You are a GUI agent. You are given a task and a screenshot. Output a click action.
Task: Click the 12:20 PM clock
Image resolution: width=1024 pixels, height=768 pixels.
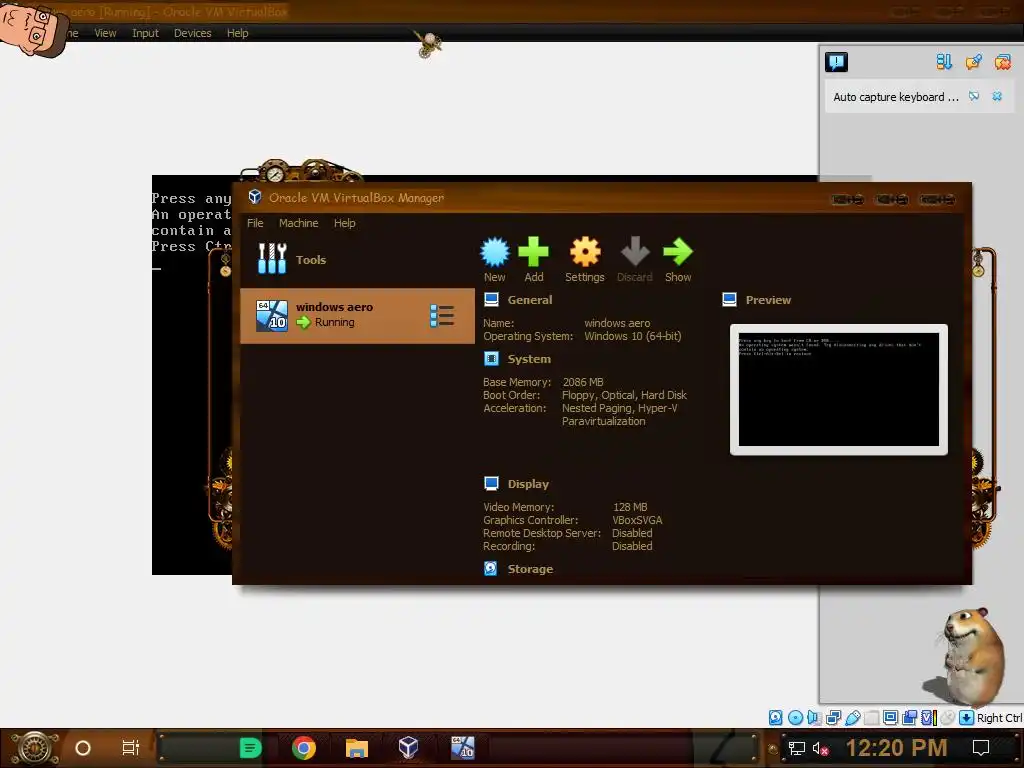click(896, 748)
